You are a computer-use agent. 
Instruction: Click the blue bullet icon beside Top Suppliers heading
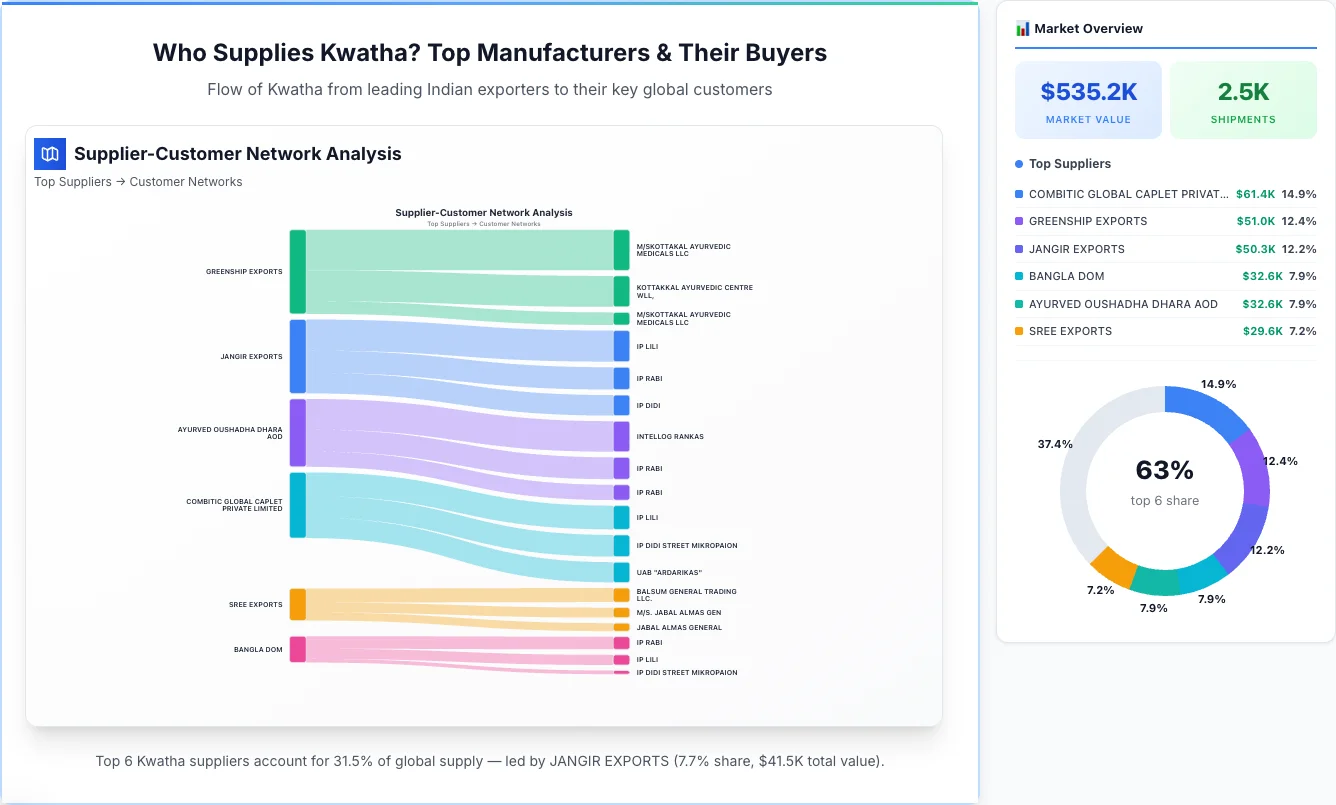pyautogui.click(x=1017, y=163)
